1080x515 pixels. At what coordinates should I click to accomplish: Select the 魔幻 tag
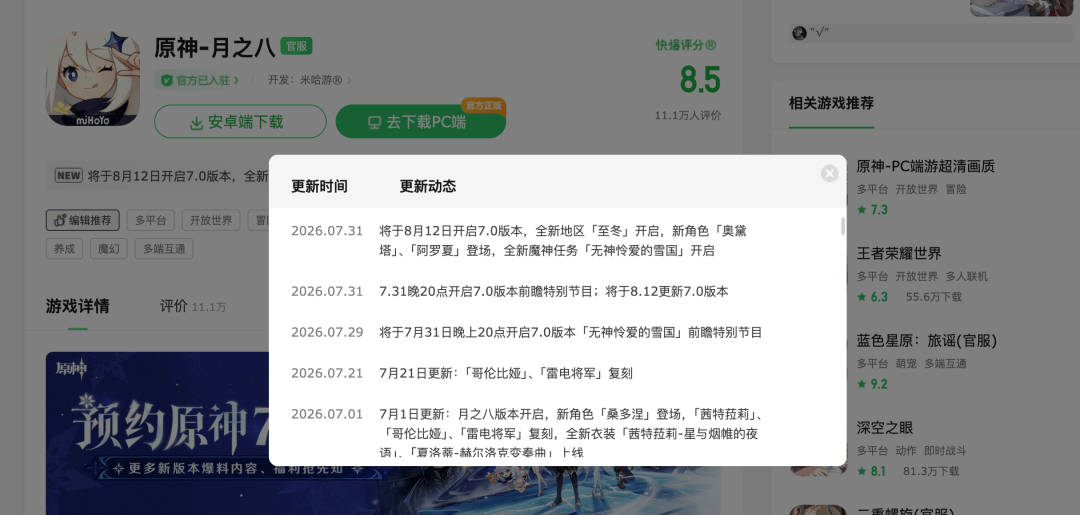point(109,249)
